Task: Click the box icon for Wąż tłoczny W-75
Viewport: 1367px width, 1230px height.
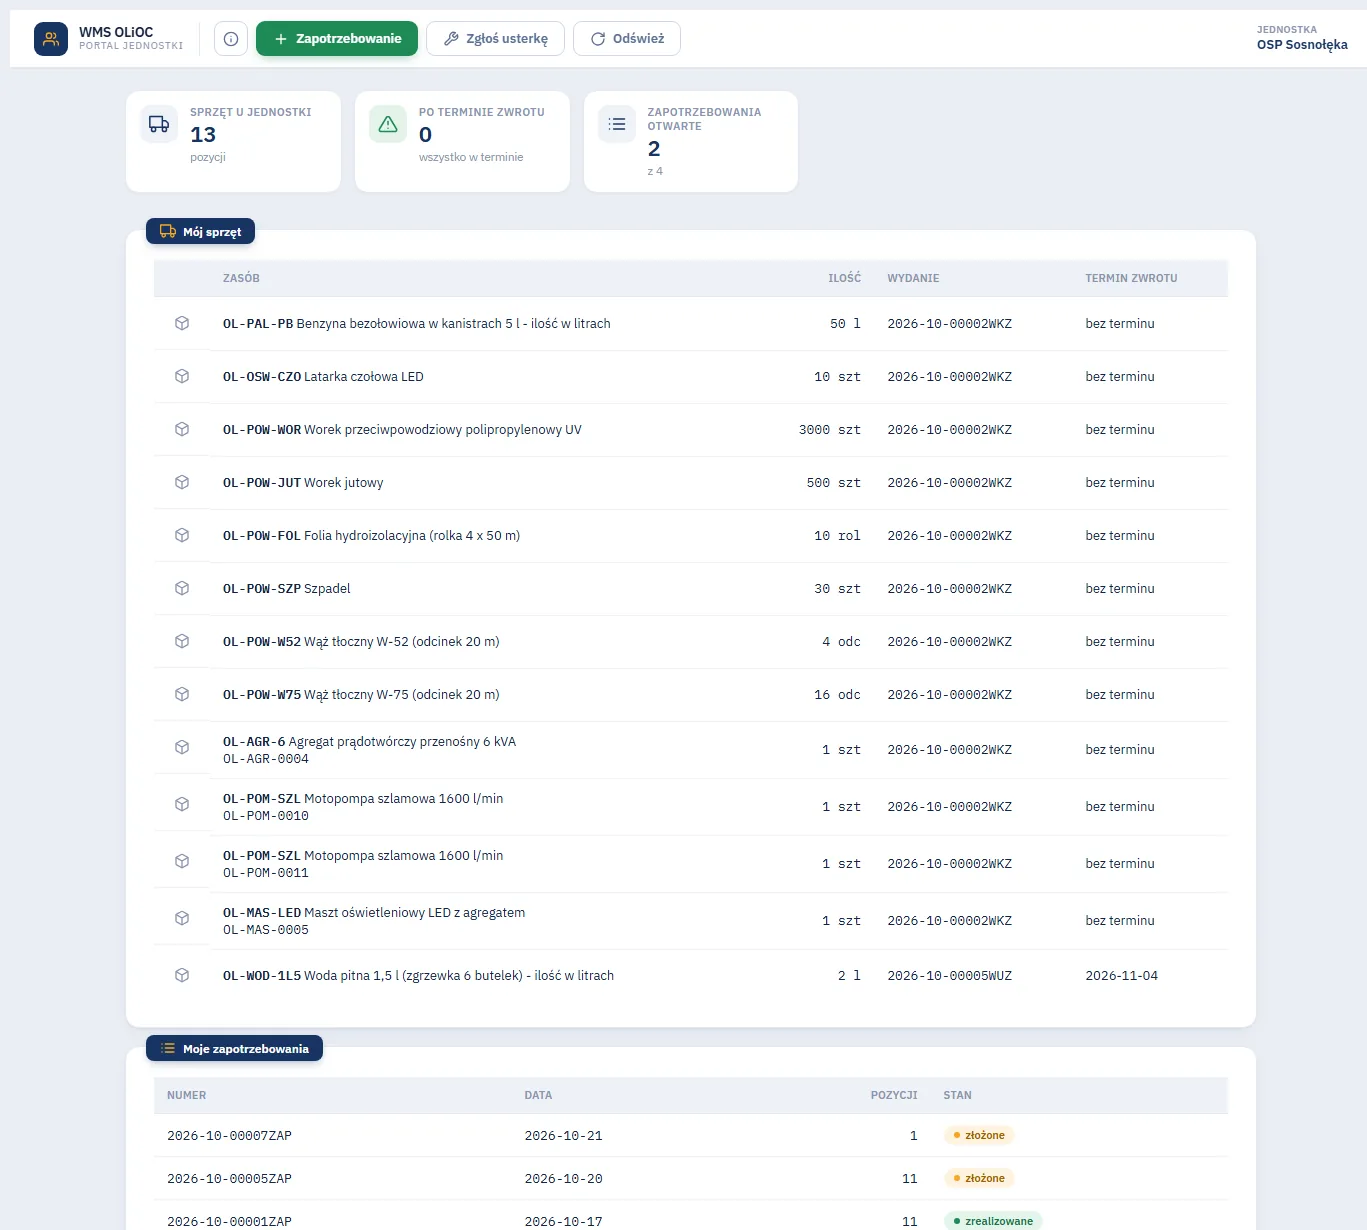Action: click(182, 694)
